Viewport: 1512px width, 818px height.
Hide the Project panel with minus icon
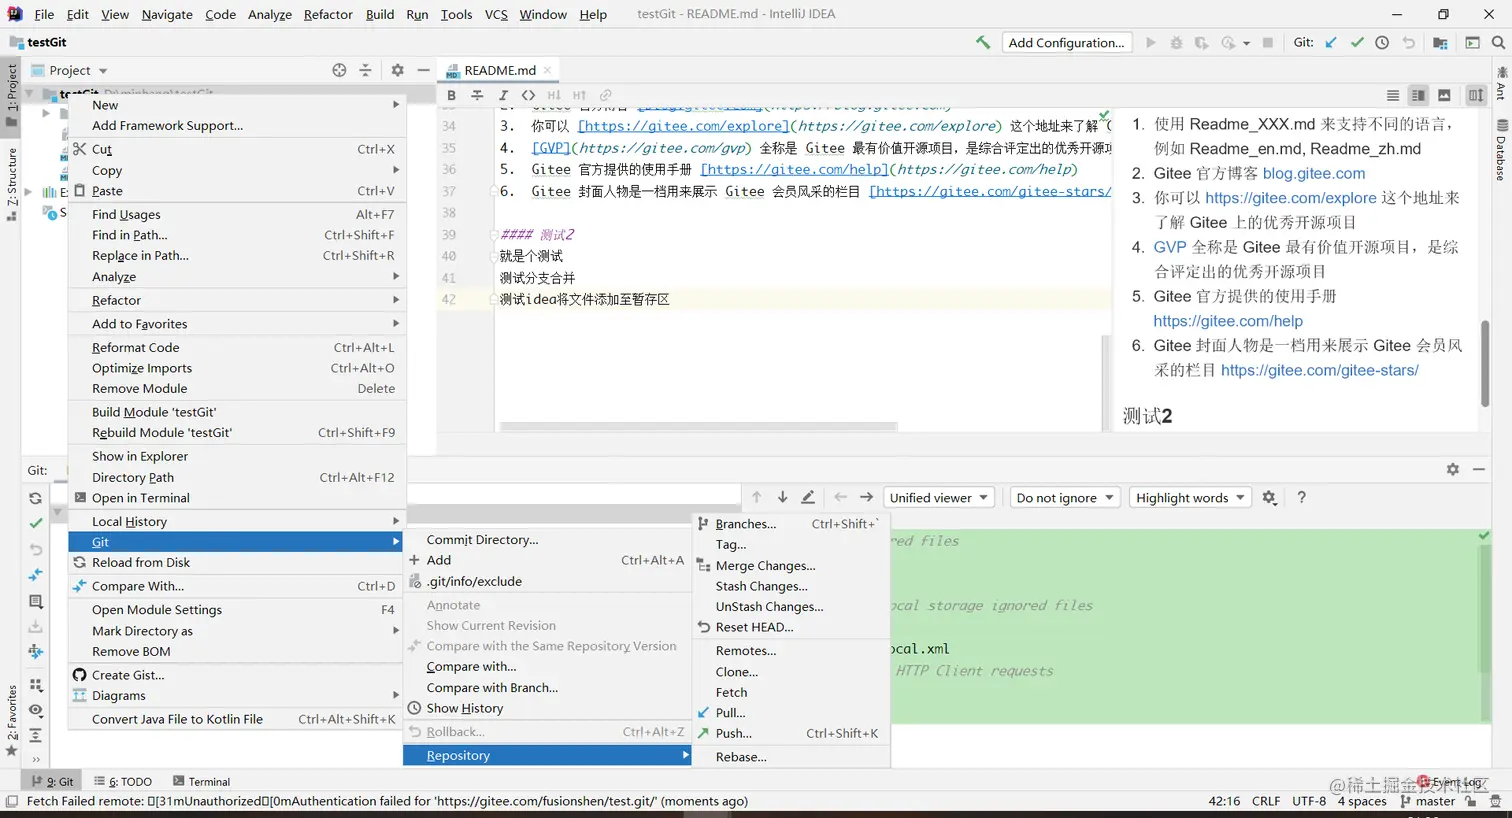point(423,70)
